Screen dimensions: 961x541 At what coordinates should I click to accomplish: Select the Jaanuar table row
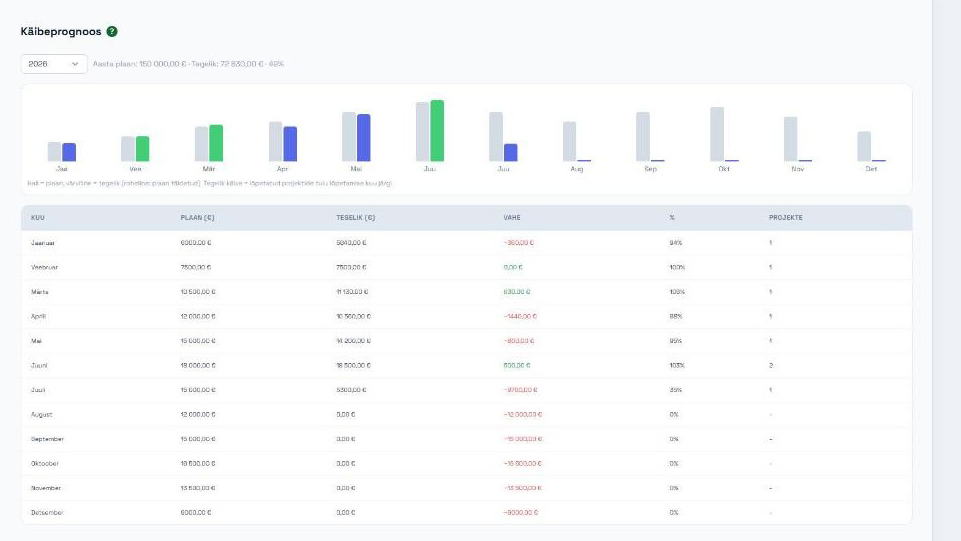coord(466,243)
